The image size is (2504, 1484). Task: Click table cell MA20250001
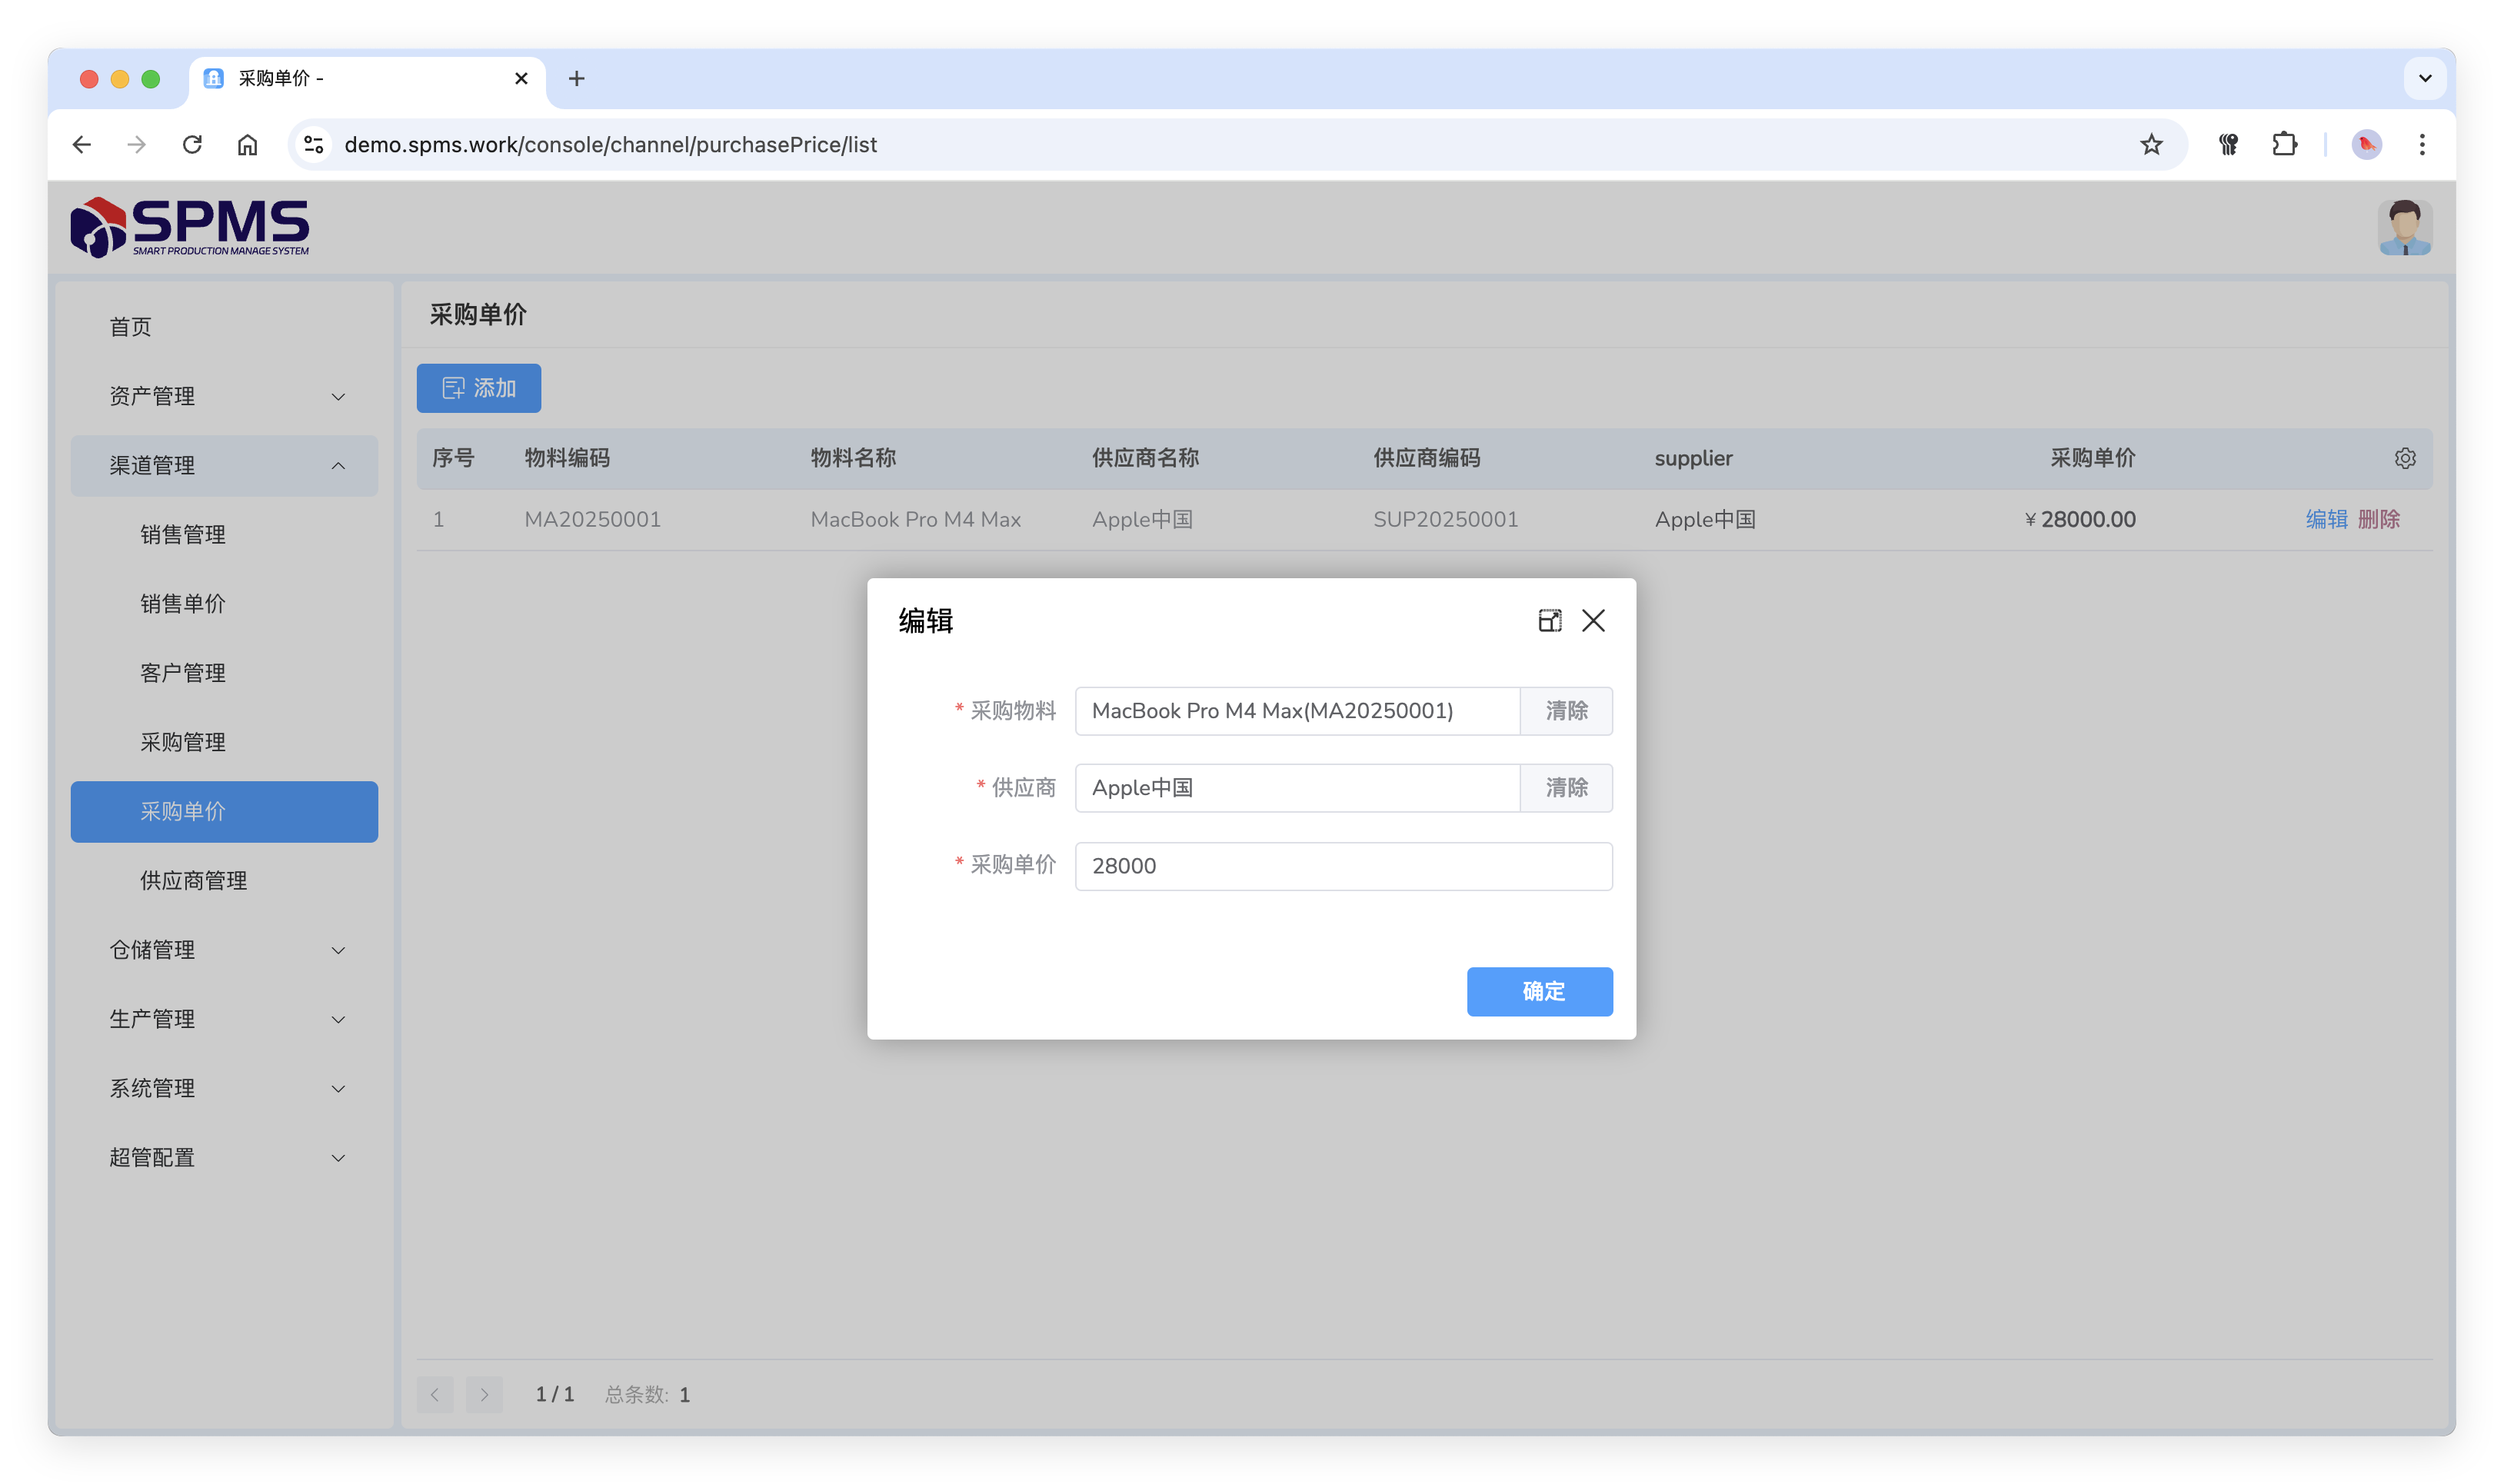click(x=592, y=519)
